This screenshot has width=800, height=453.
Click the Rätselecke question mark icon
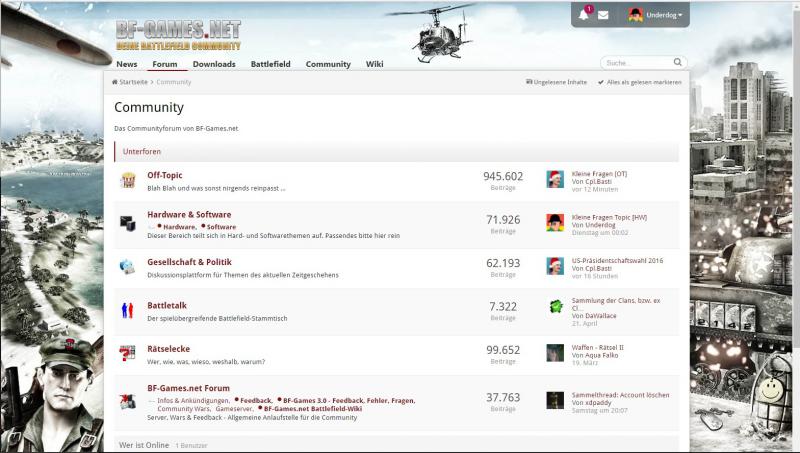pos(128,352)
